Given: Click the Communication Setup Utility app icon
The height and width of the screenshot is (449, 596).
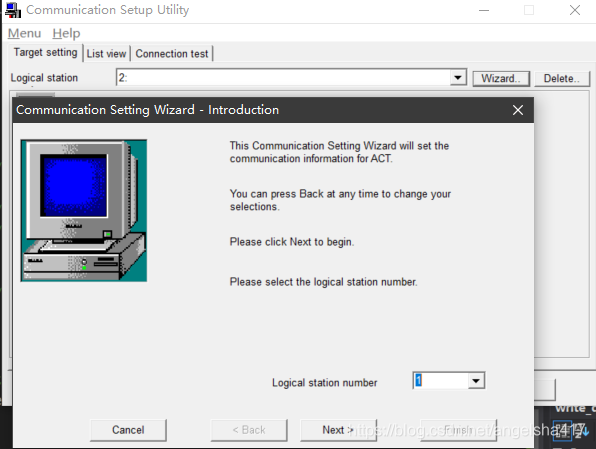Looking at the screenshot, I should [x=13, y=10].
